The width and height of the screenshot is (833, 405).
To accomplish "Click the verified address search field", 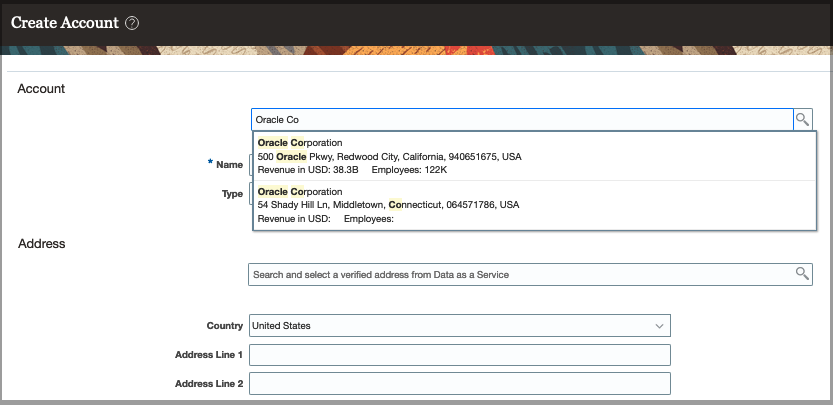I will click(x=530, y=274).
